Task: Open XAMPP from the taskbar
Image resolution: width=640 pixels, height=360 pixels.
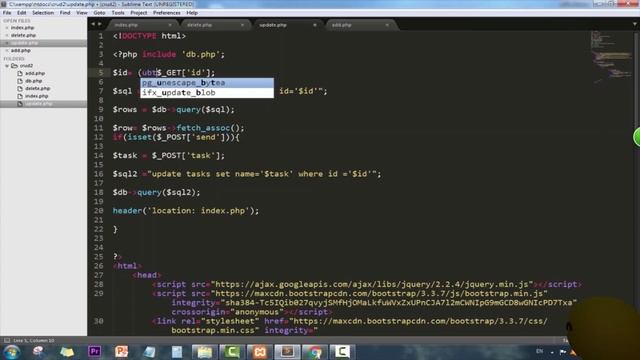Action: pos(260,351)
